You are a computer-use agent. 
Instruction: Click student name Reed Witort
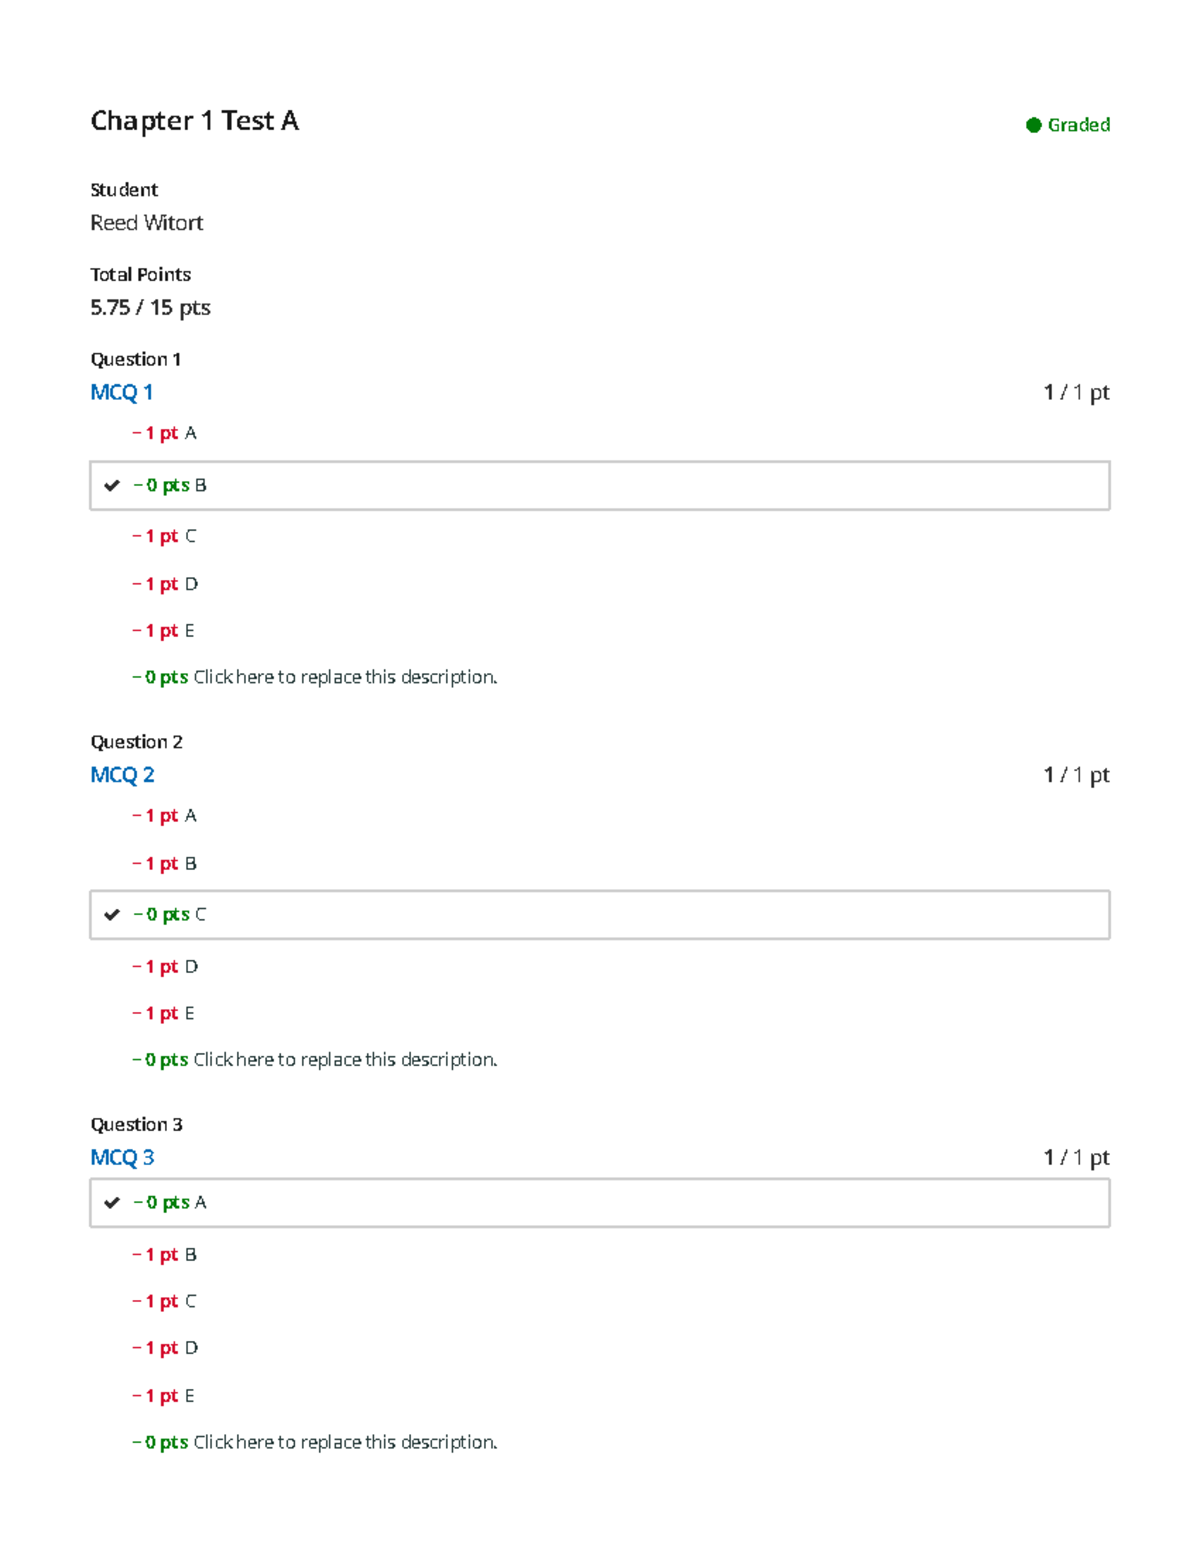[x=147, y=223]
